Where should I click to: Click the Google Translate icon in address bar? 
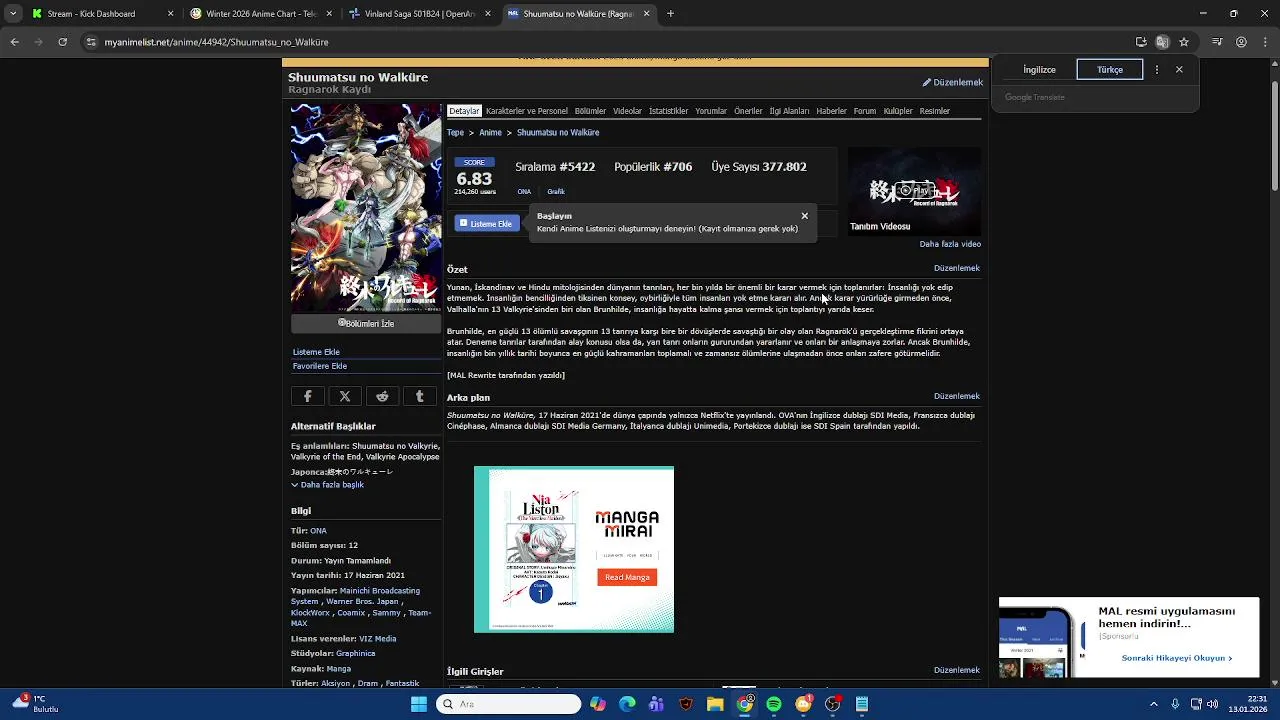[x=1162, y=42]
